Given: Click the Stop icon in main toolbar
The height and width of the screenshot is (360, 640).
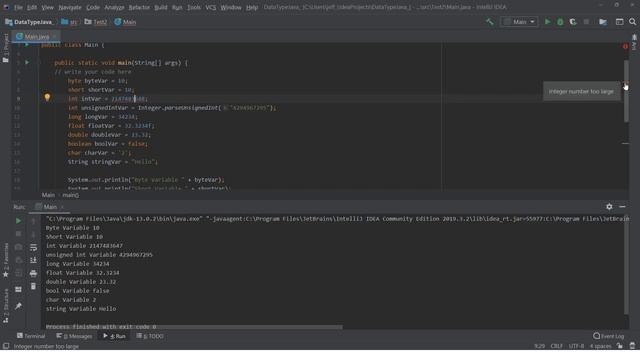Looking at the screenshot, I should [x=586, y=22].
